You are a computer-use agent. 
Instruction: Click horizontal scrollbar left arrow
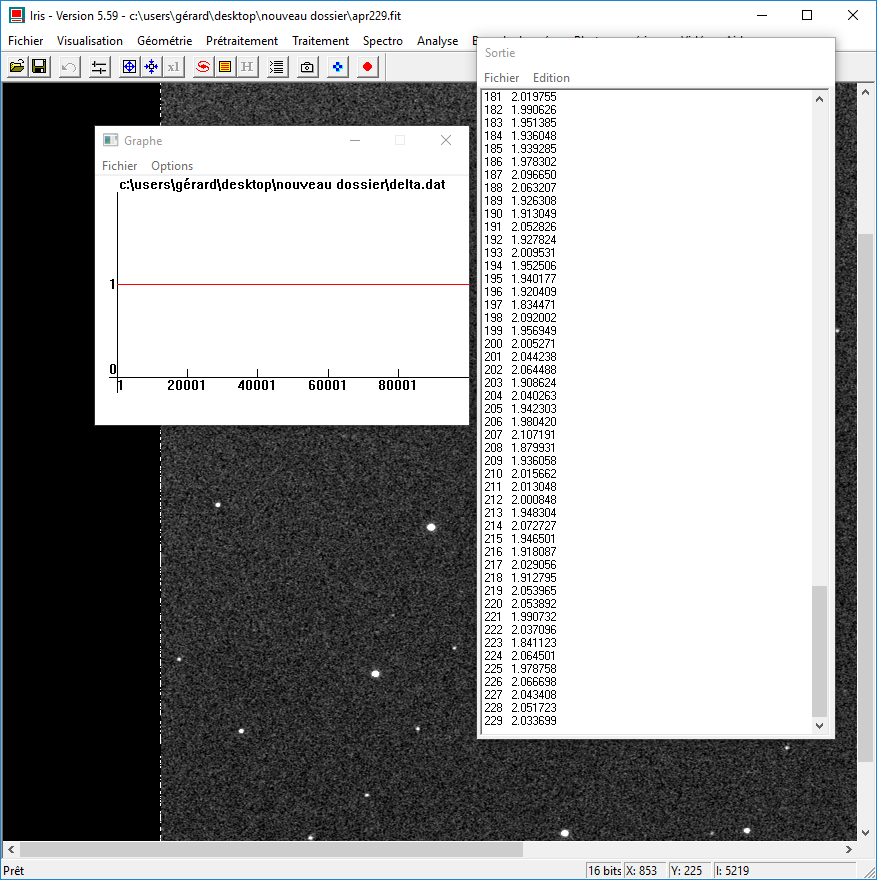(x=11, y=850)
